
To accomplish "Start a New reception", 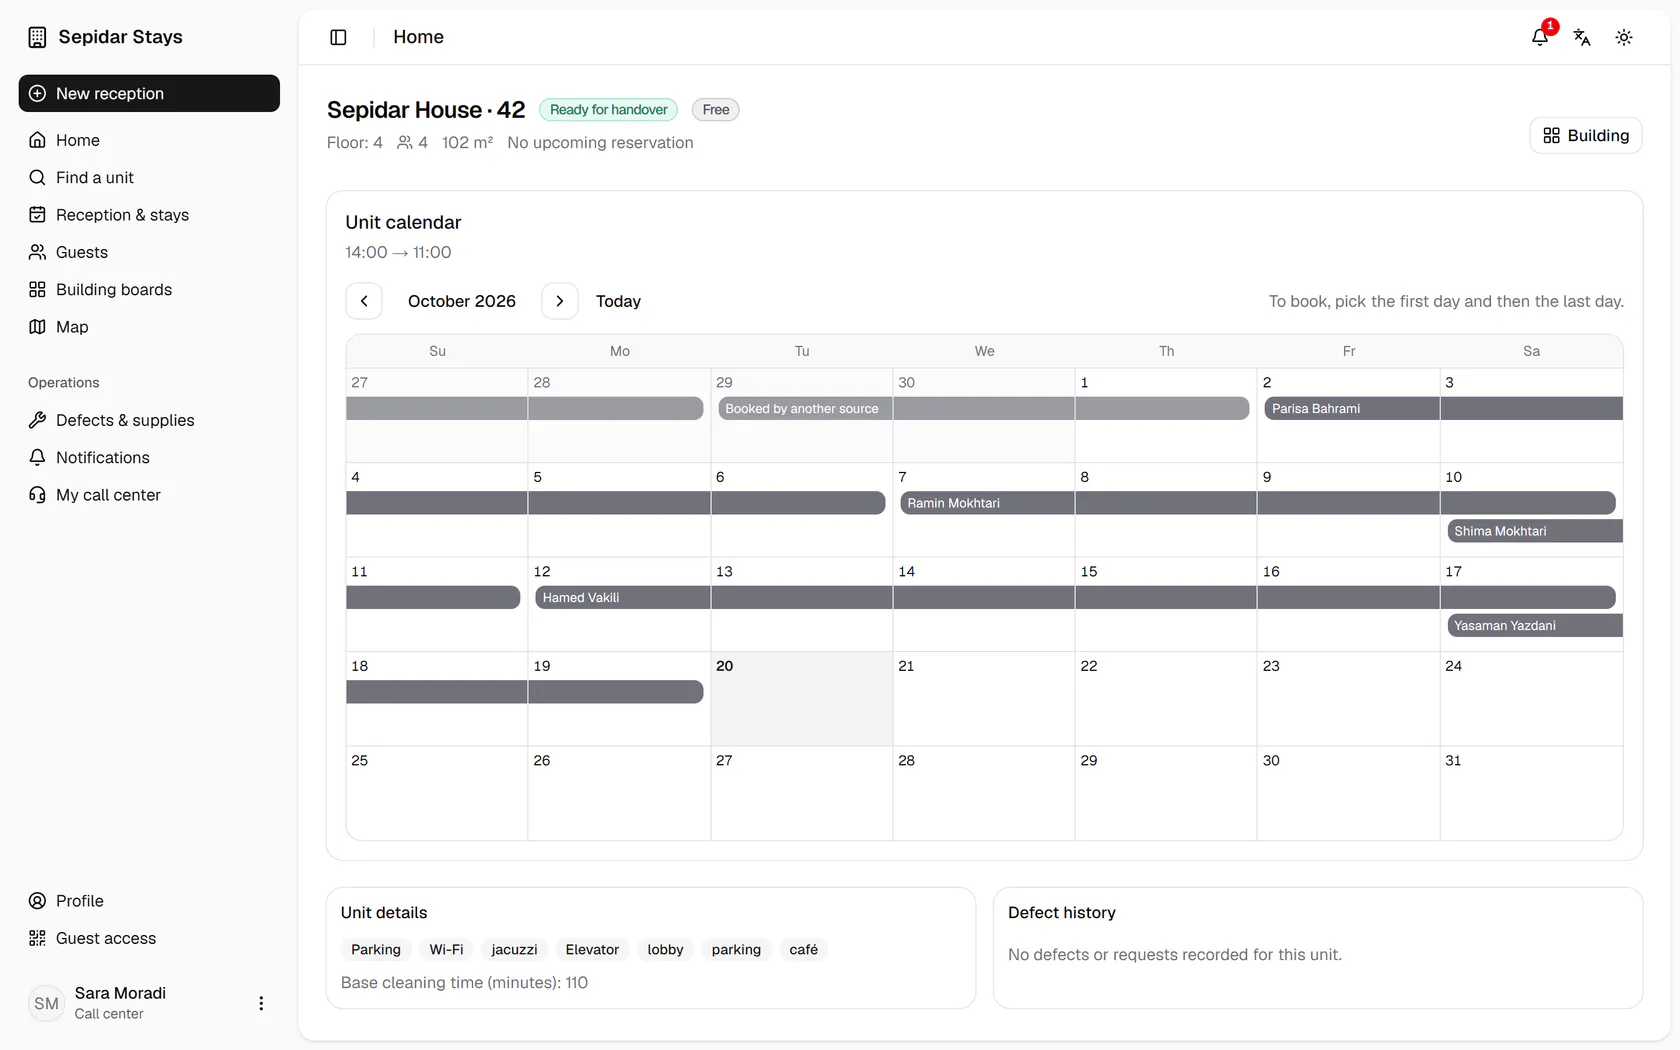I will pyautogui.click(x=149, y=93).
